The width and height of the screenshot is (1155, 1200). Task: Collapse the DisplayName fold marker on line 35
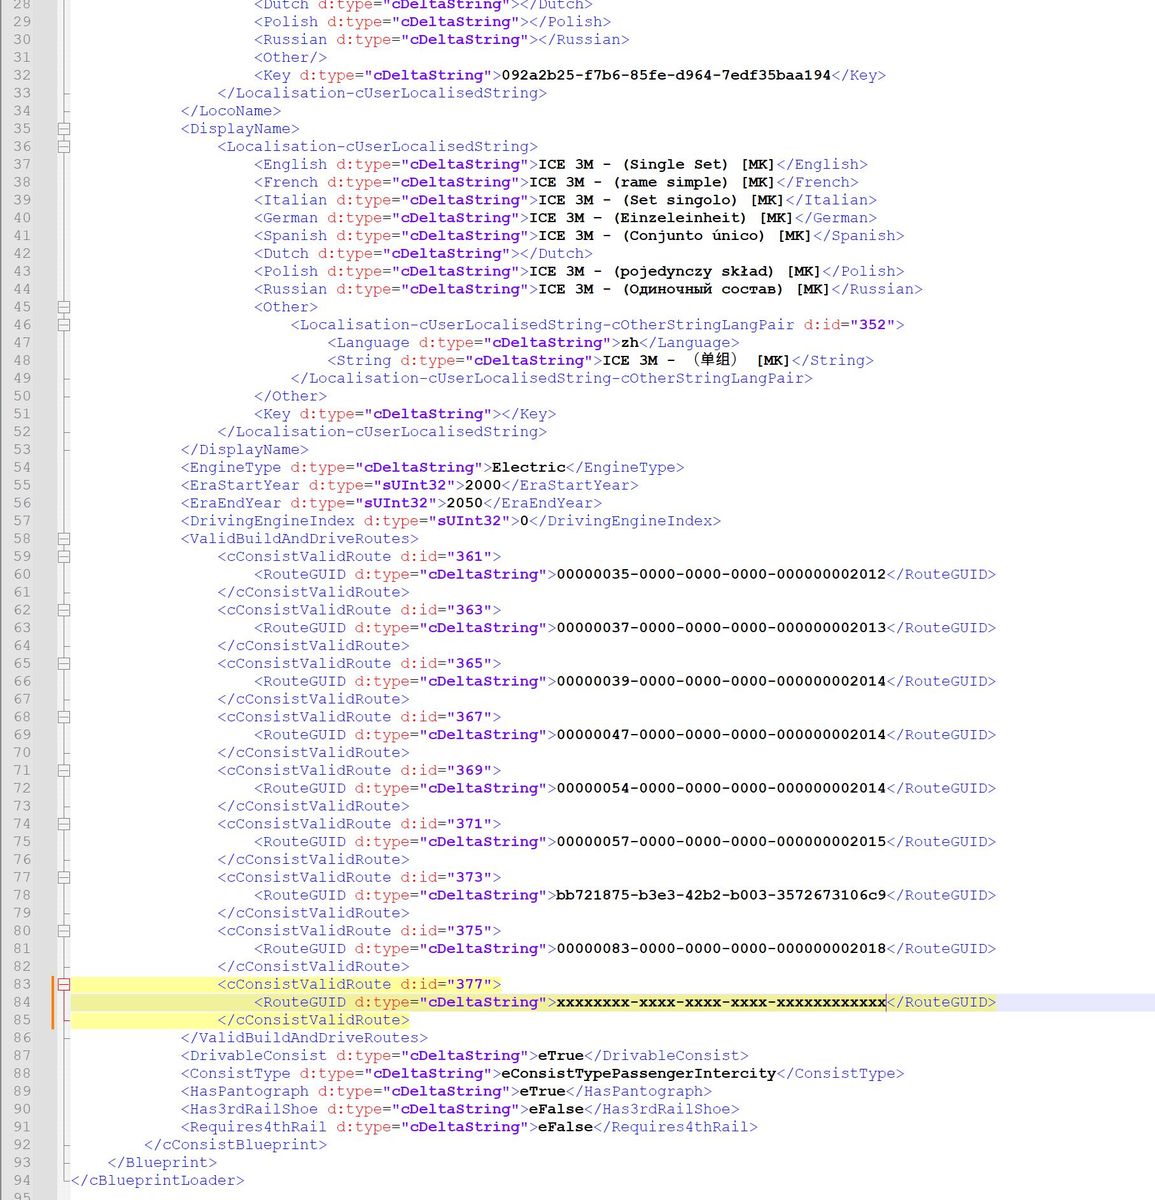coord(64,128)
